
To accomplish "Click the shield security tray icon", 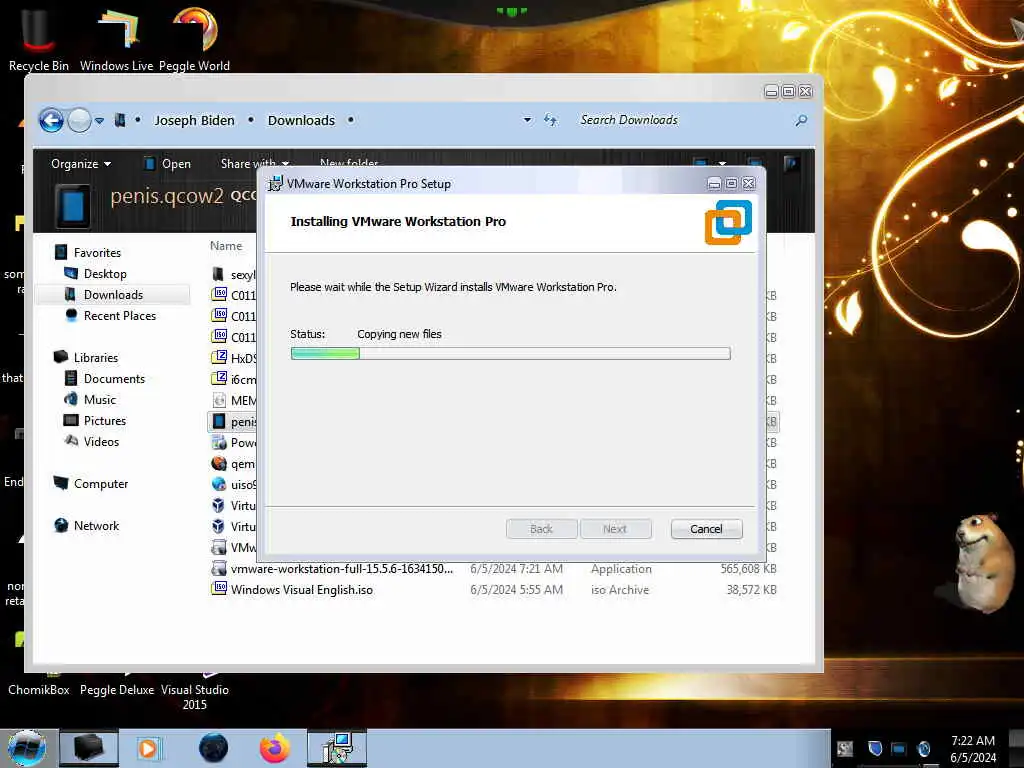I will coord(875,748).
